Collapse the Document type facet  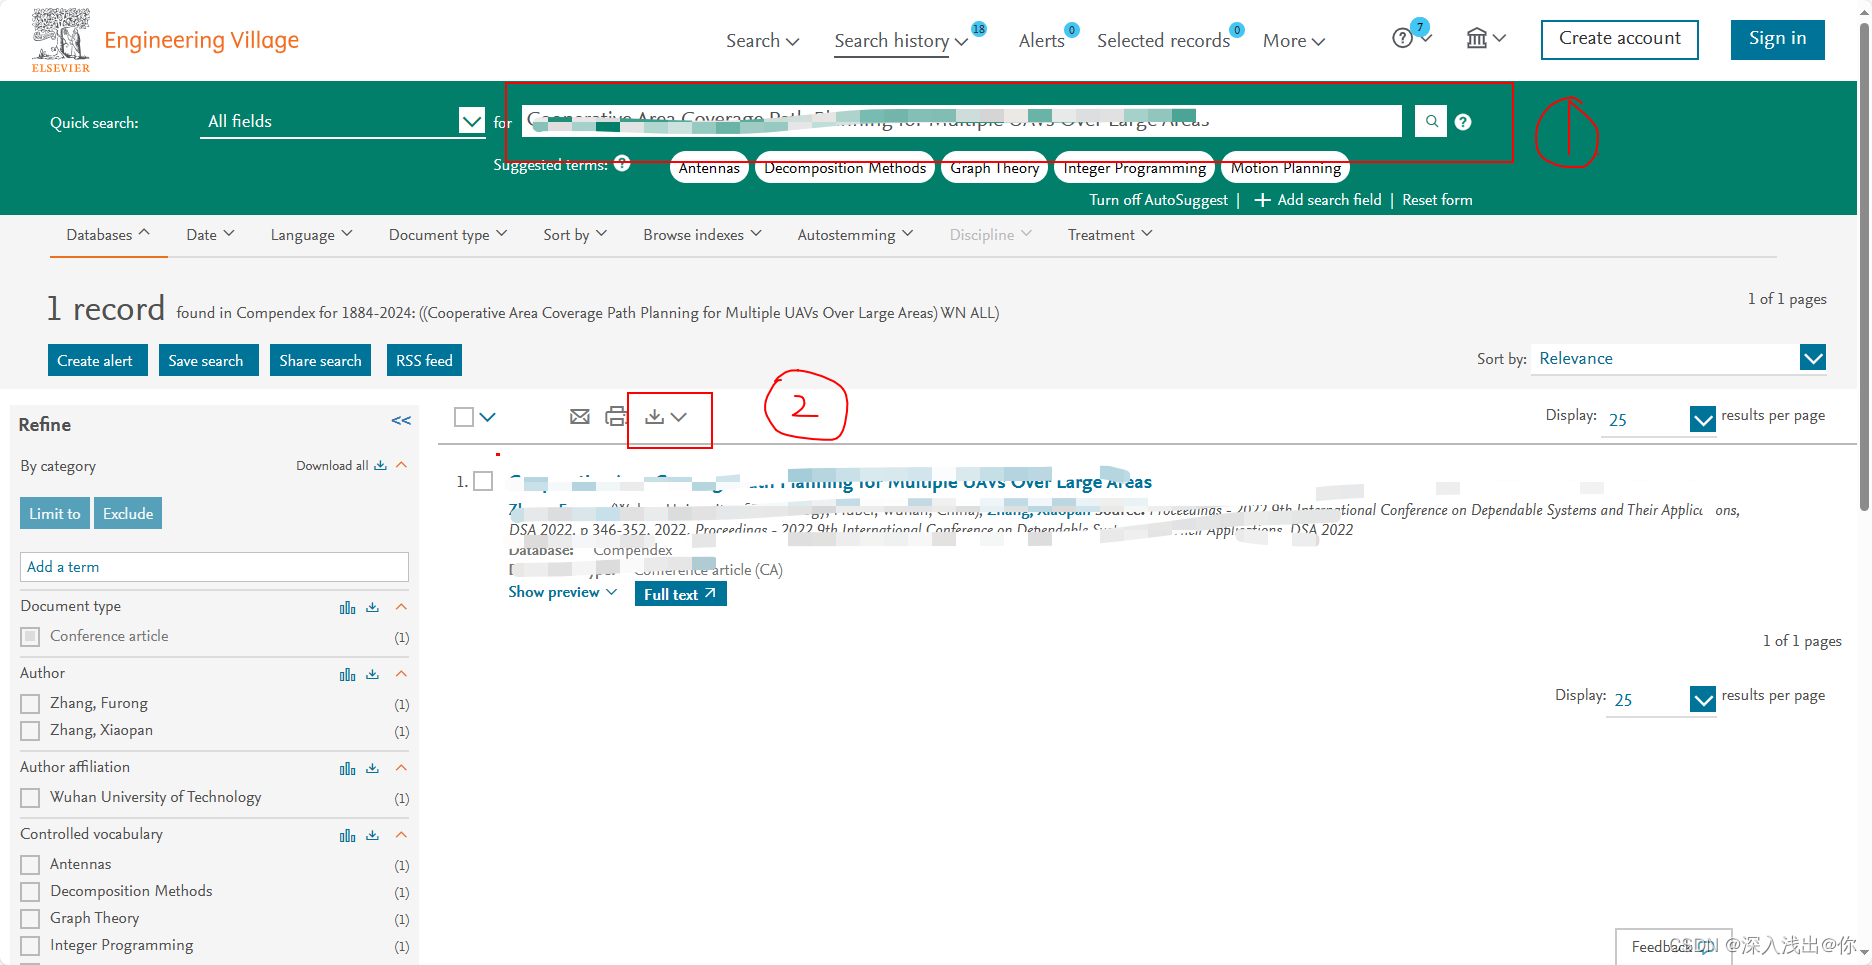point(401,607)
